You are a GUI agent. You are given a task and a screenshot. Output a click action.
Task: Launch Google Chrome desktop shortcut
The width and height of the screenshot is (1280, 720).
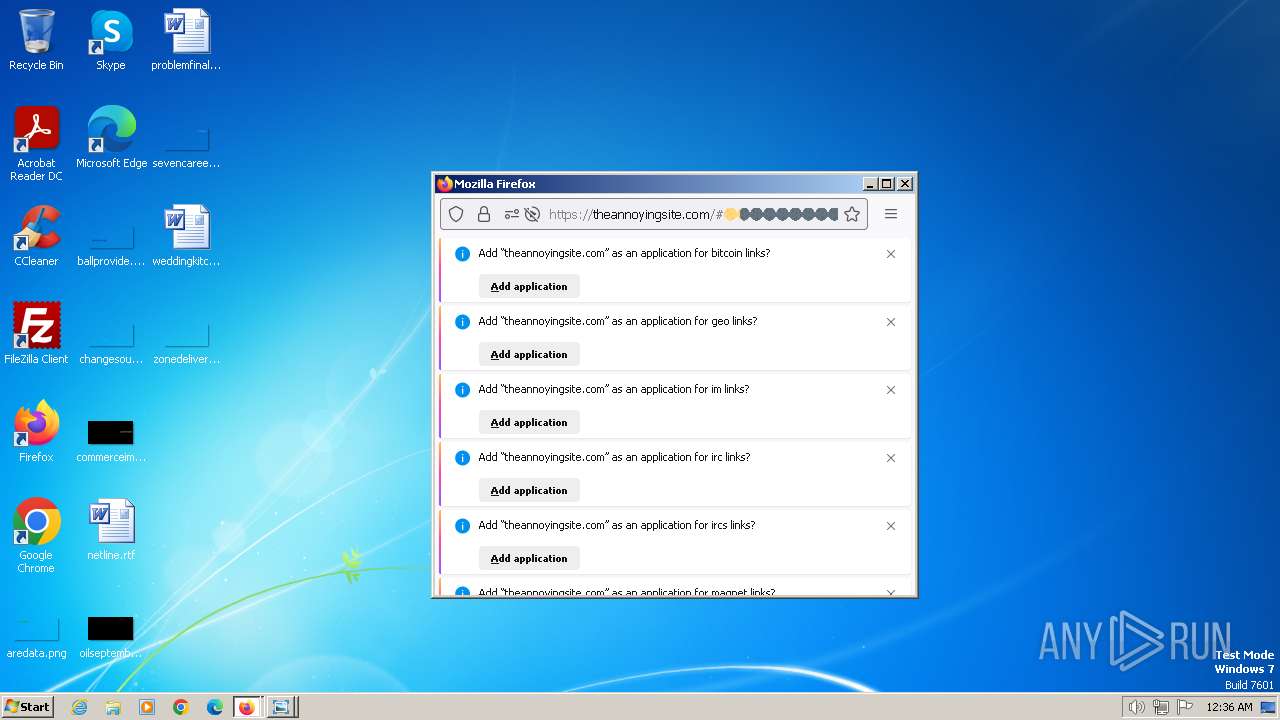pos(36,536)
